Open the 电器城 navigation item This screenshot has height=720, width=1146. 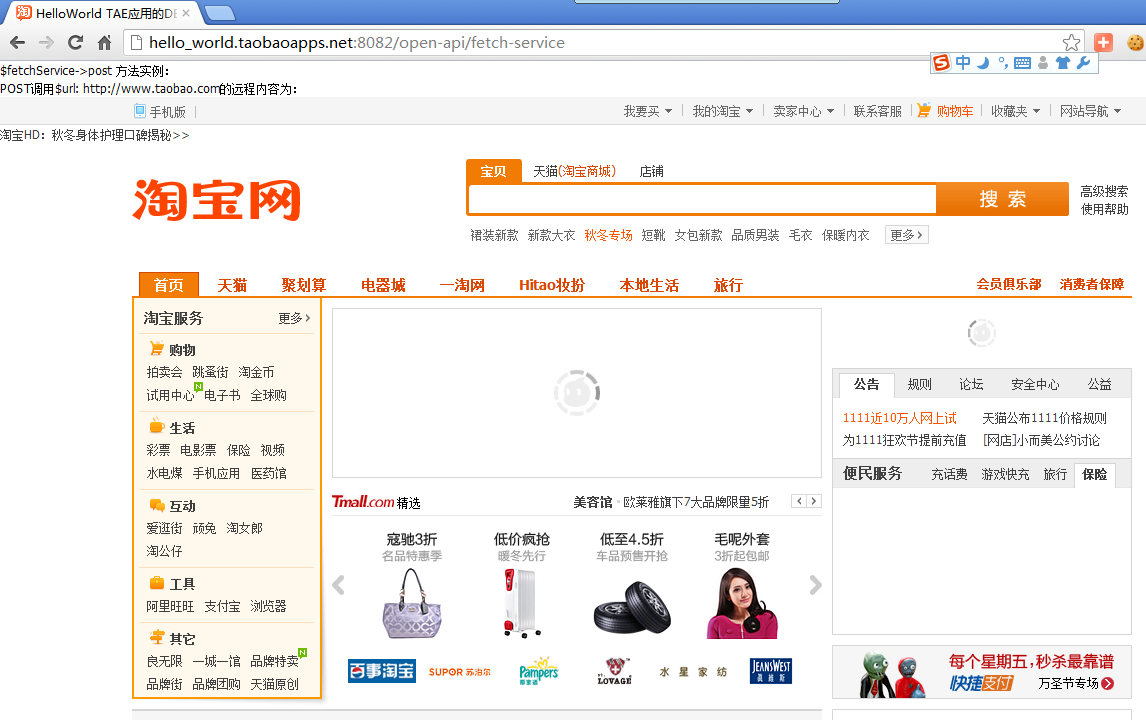[x=383, y=285]
